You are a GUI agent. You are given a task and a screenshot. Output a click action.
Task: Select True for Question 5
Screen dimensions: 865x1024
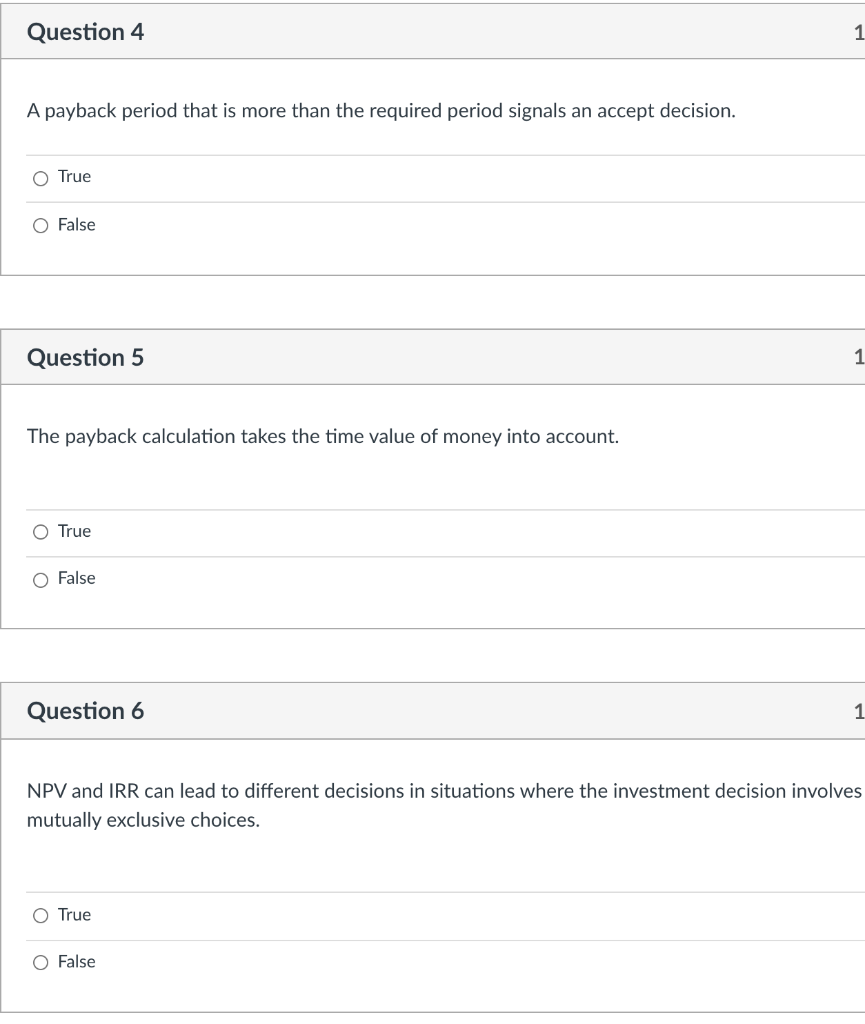pos(40,531)
